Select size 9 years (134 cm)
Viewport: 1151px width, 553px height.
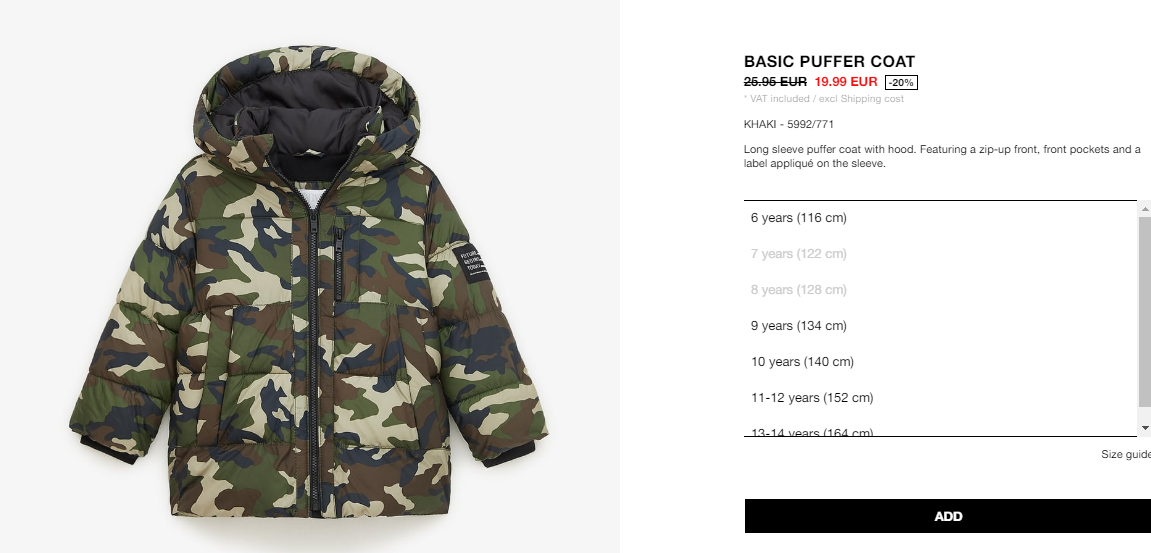tap(940, 326)
